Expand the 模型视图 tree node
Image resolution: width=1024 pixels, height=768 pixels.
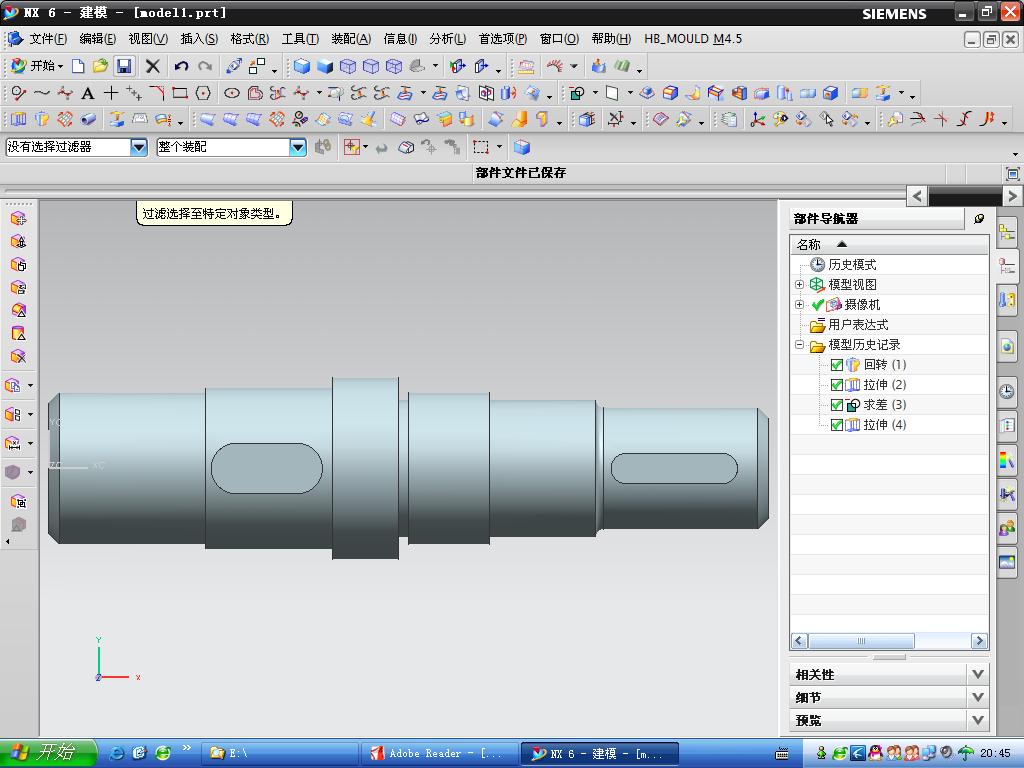(x=800, y=285)
